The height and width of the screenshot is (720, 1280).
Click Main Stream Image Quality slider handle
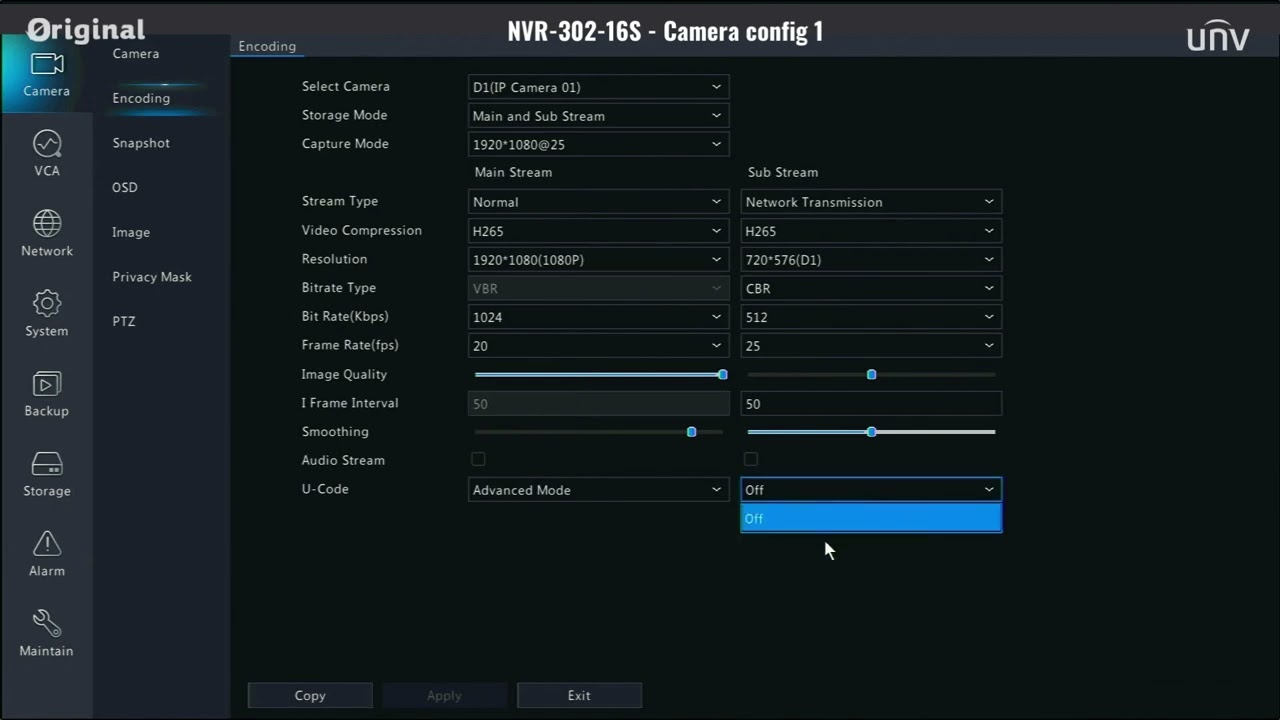coord(723,374)
